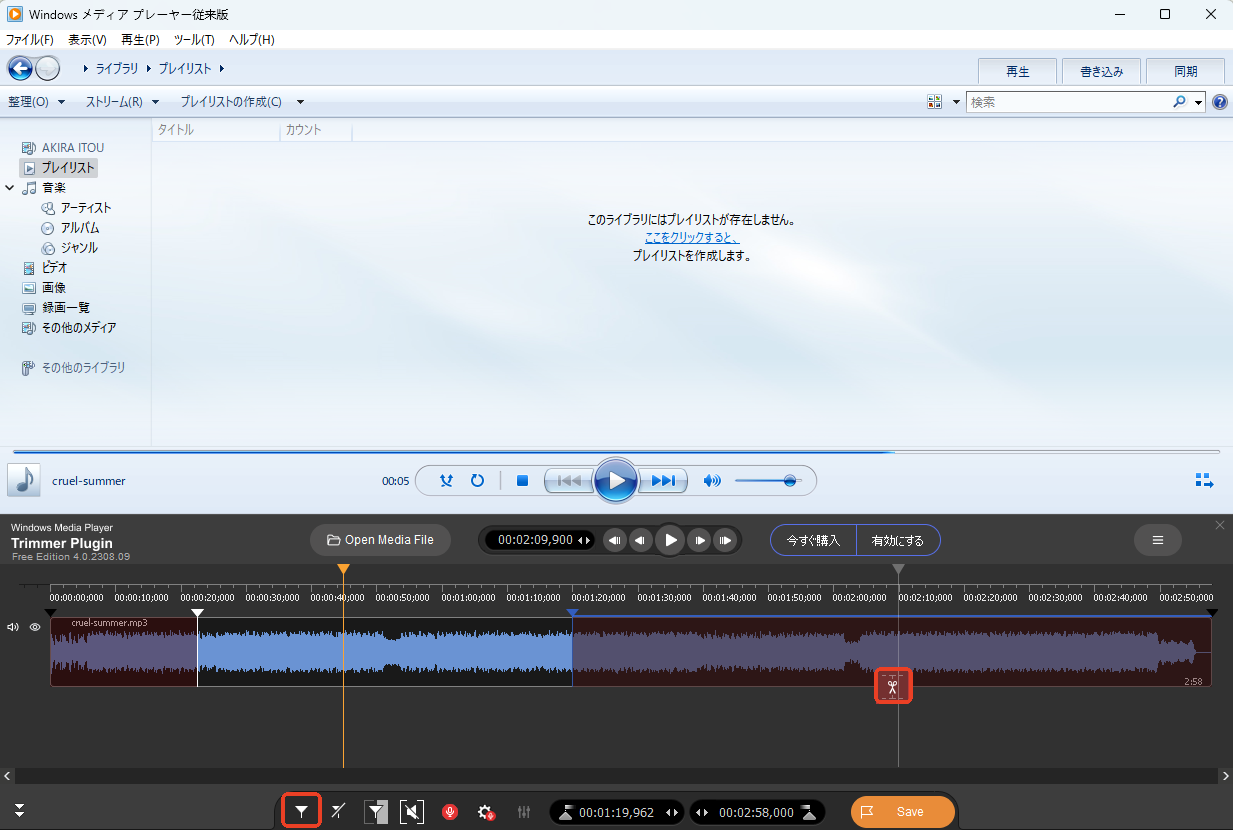Expand the 整理(O) dropdown menu
This screenshot has height=830, width=1233.
[x=36, y=102]
